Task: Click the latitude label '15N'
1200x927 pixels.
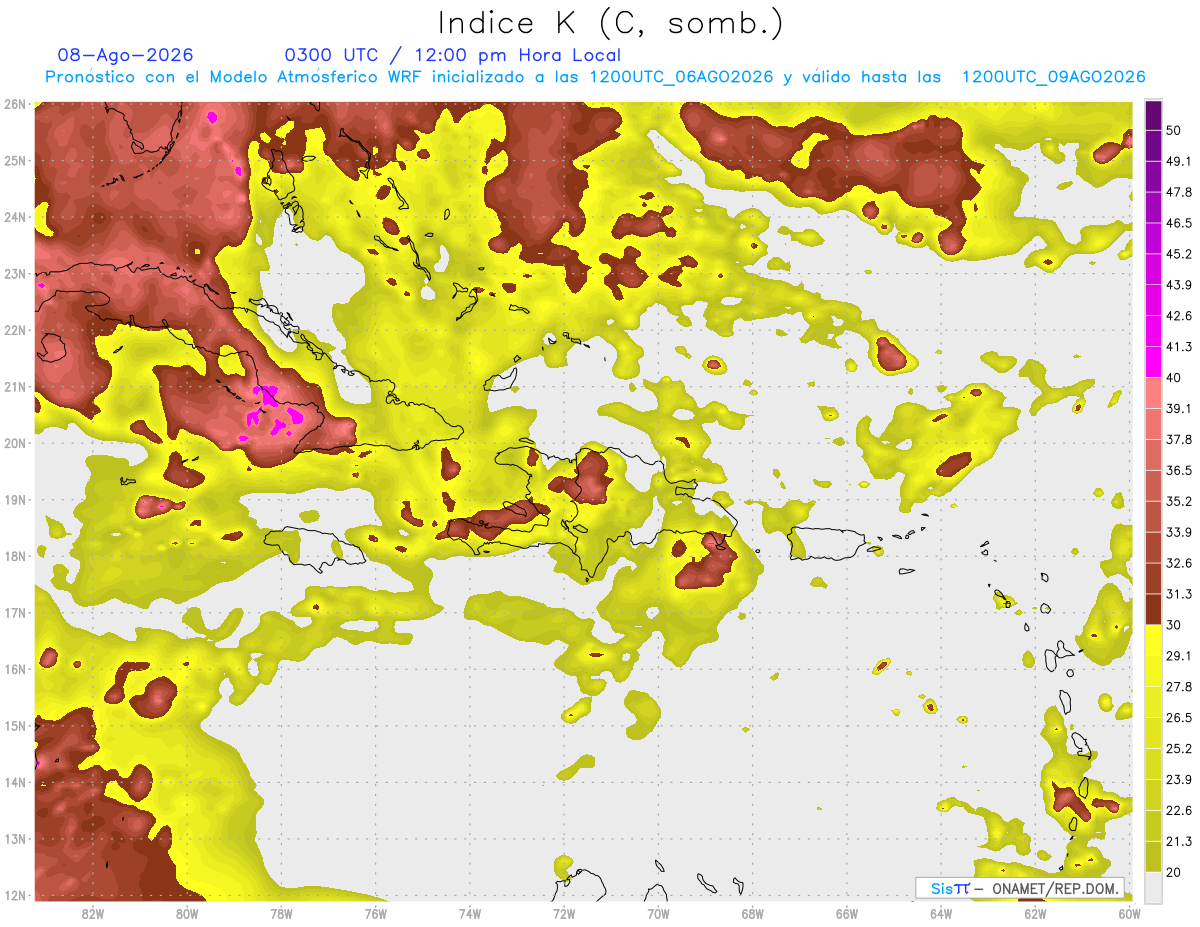Action: coord(15,726)
